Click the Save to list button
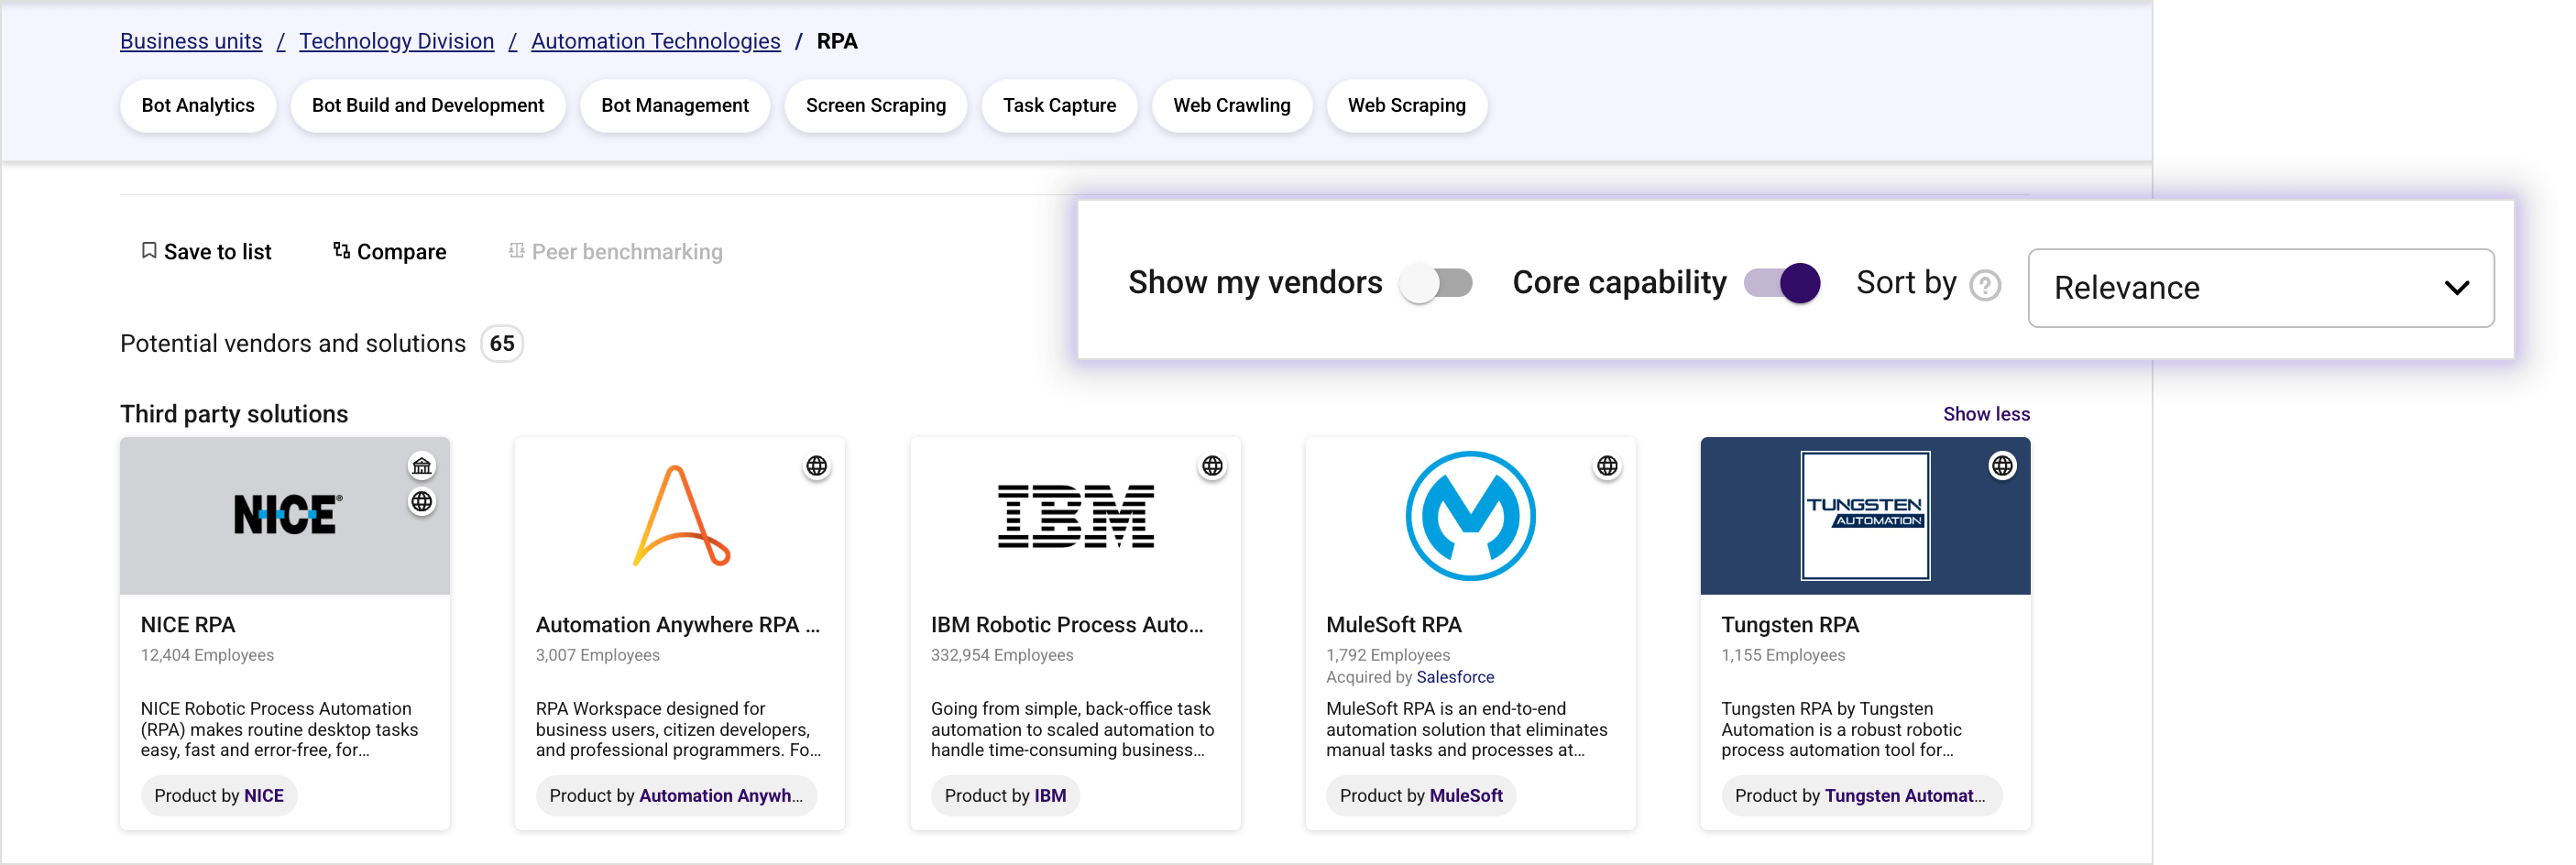This screenshot has width=2576, height=865. [207, 252]
